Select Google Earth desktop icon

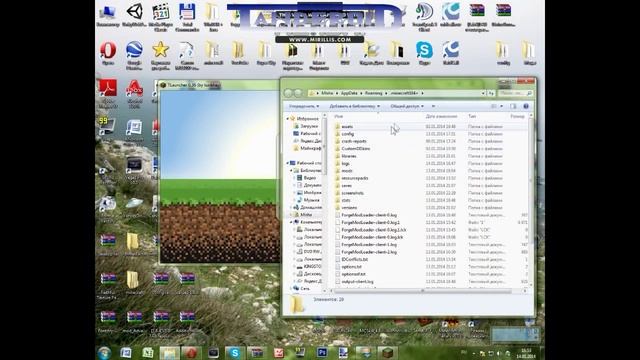(134, 55)
